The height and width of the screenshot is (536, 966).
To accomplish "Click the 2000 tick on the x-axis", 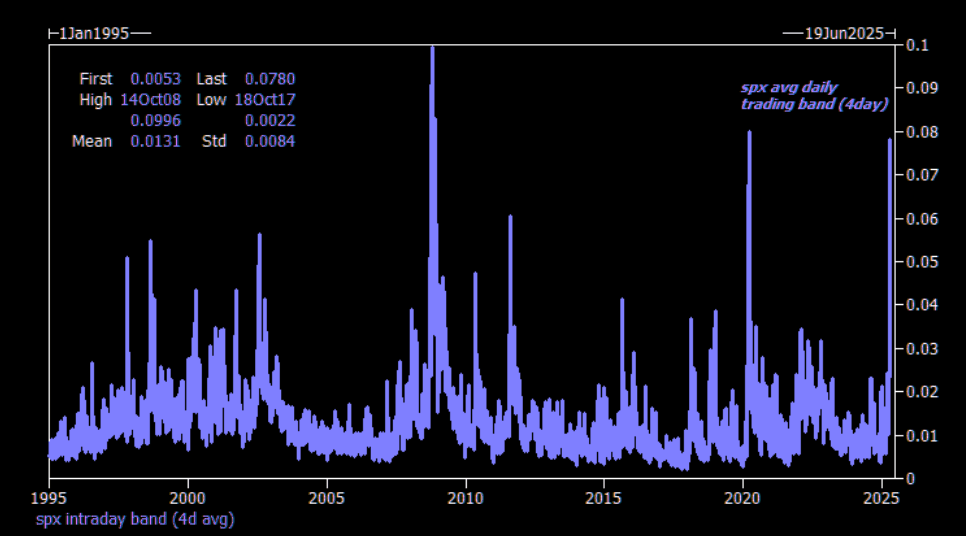I will coord(188,497).
